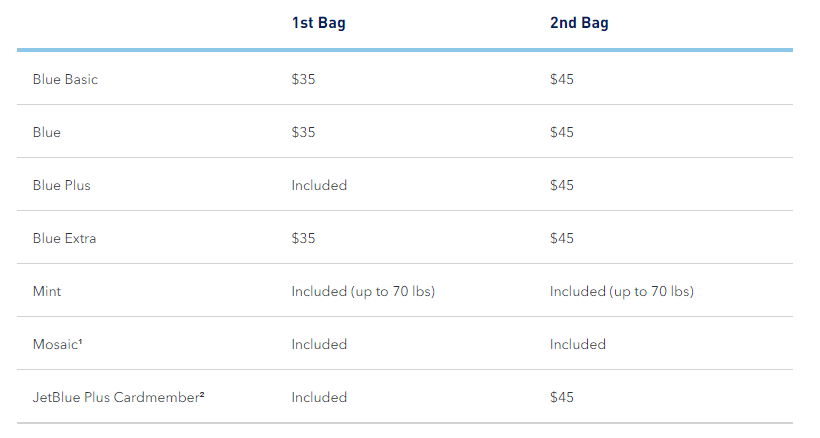The width and height of the screenshot is (820, 438).
Task: Click the 1st Bag column header
Action: (318, 24)
